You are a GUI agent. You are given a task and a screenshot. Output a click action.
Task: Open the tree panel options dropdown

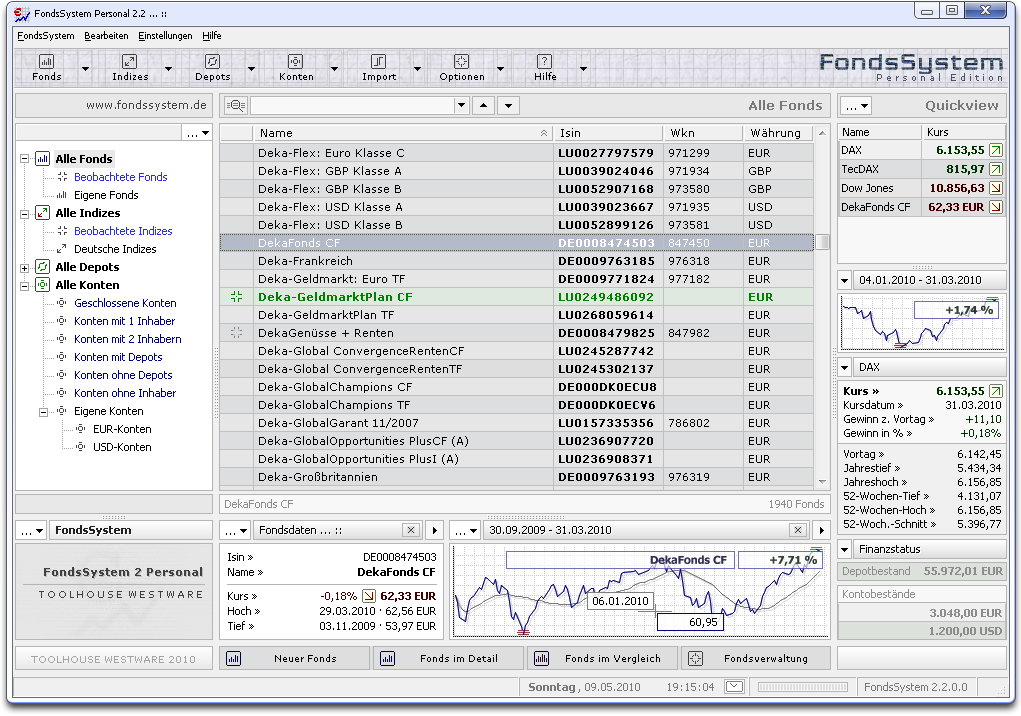pos(197,133)
